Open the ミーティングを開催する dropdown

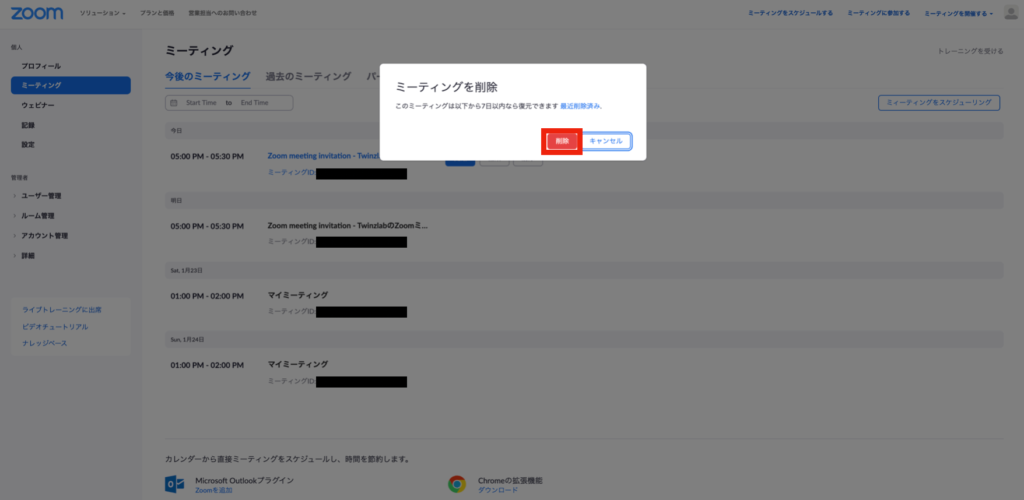(x=958, y=13)
